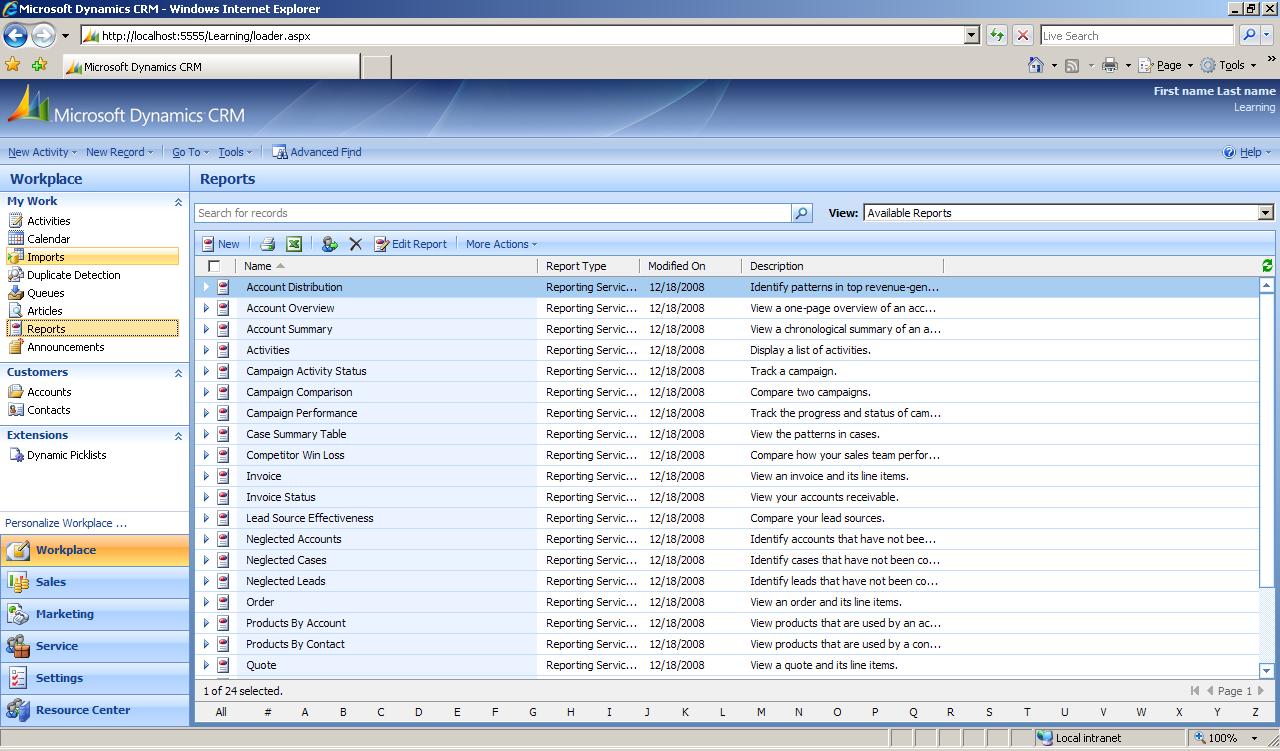1280x751 pixels.
Task: Collapse the My Work section
Action: [178, 202]
